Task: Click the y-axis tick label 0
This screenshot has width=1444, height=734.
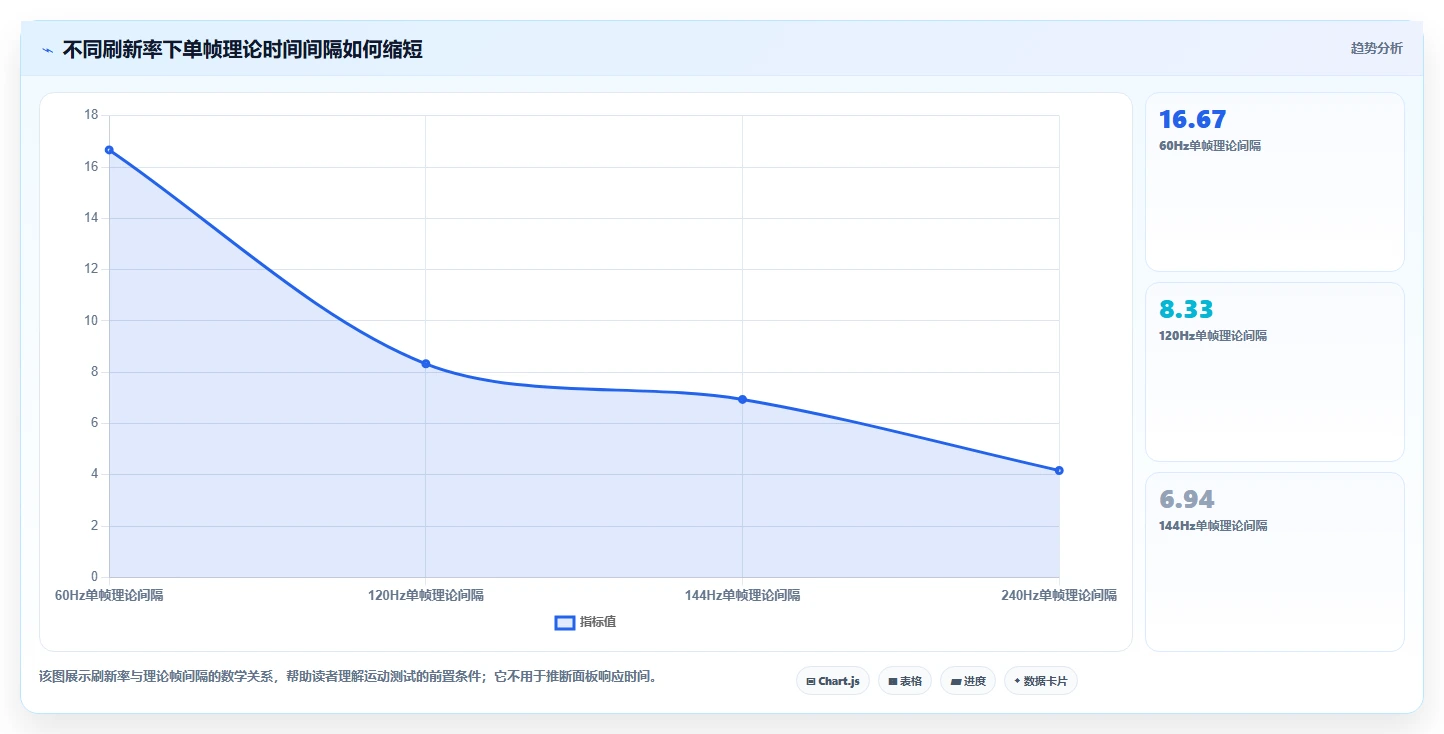Action: pos(95,577)
